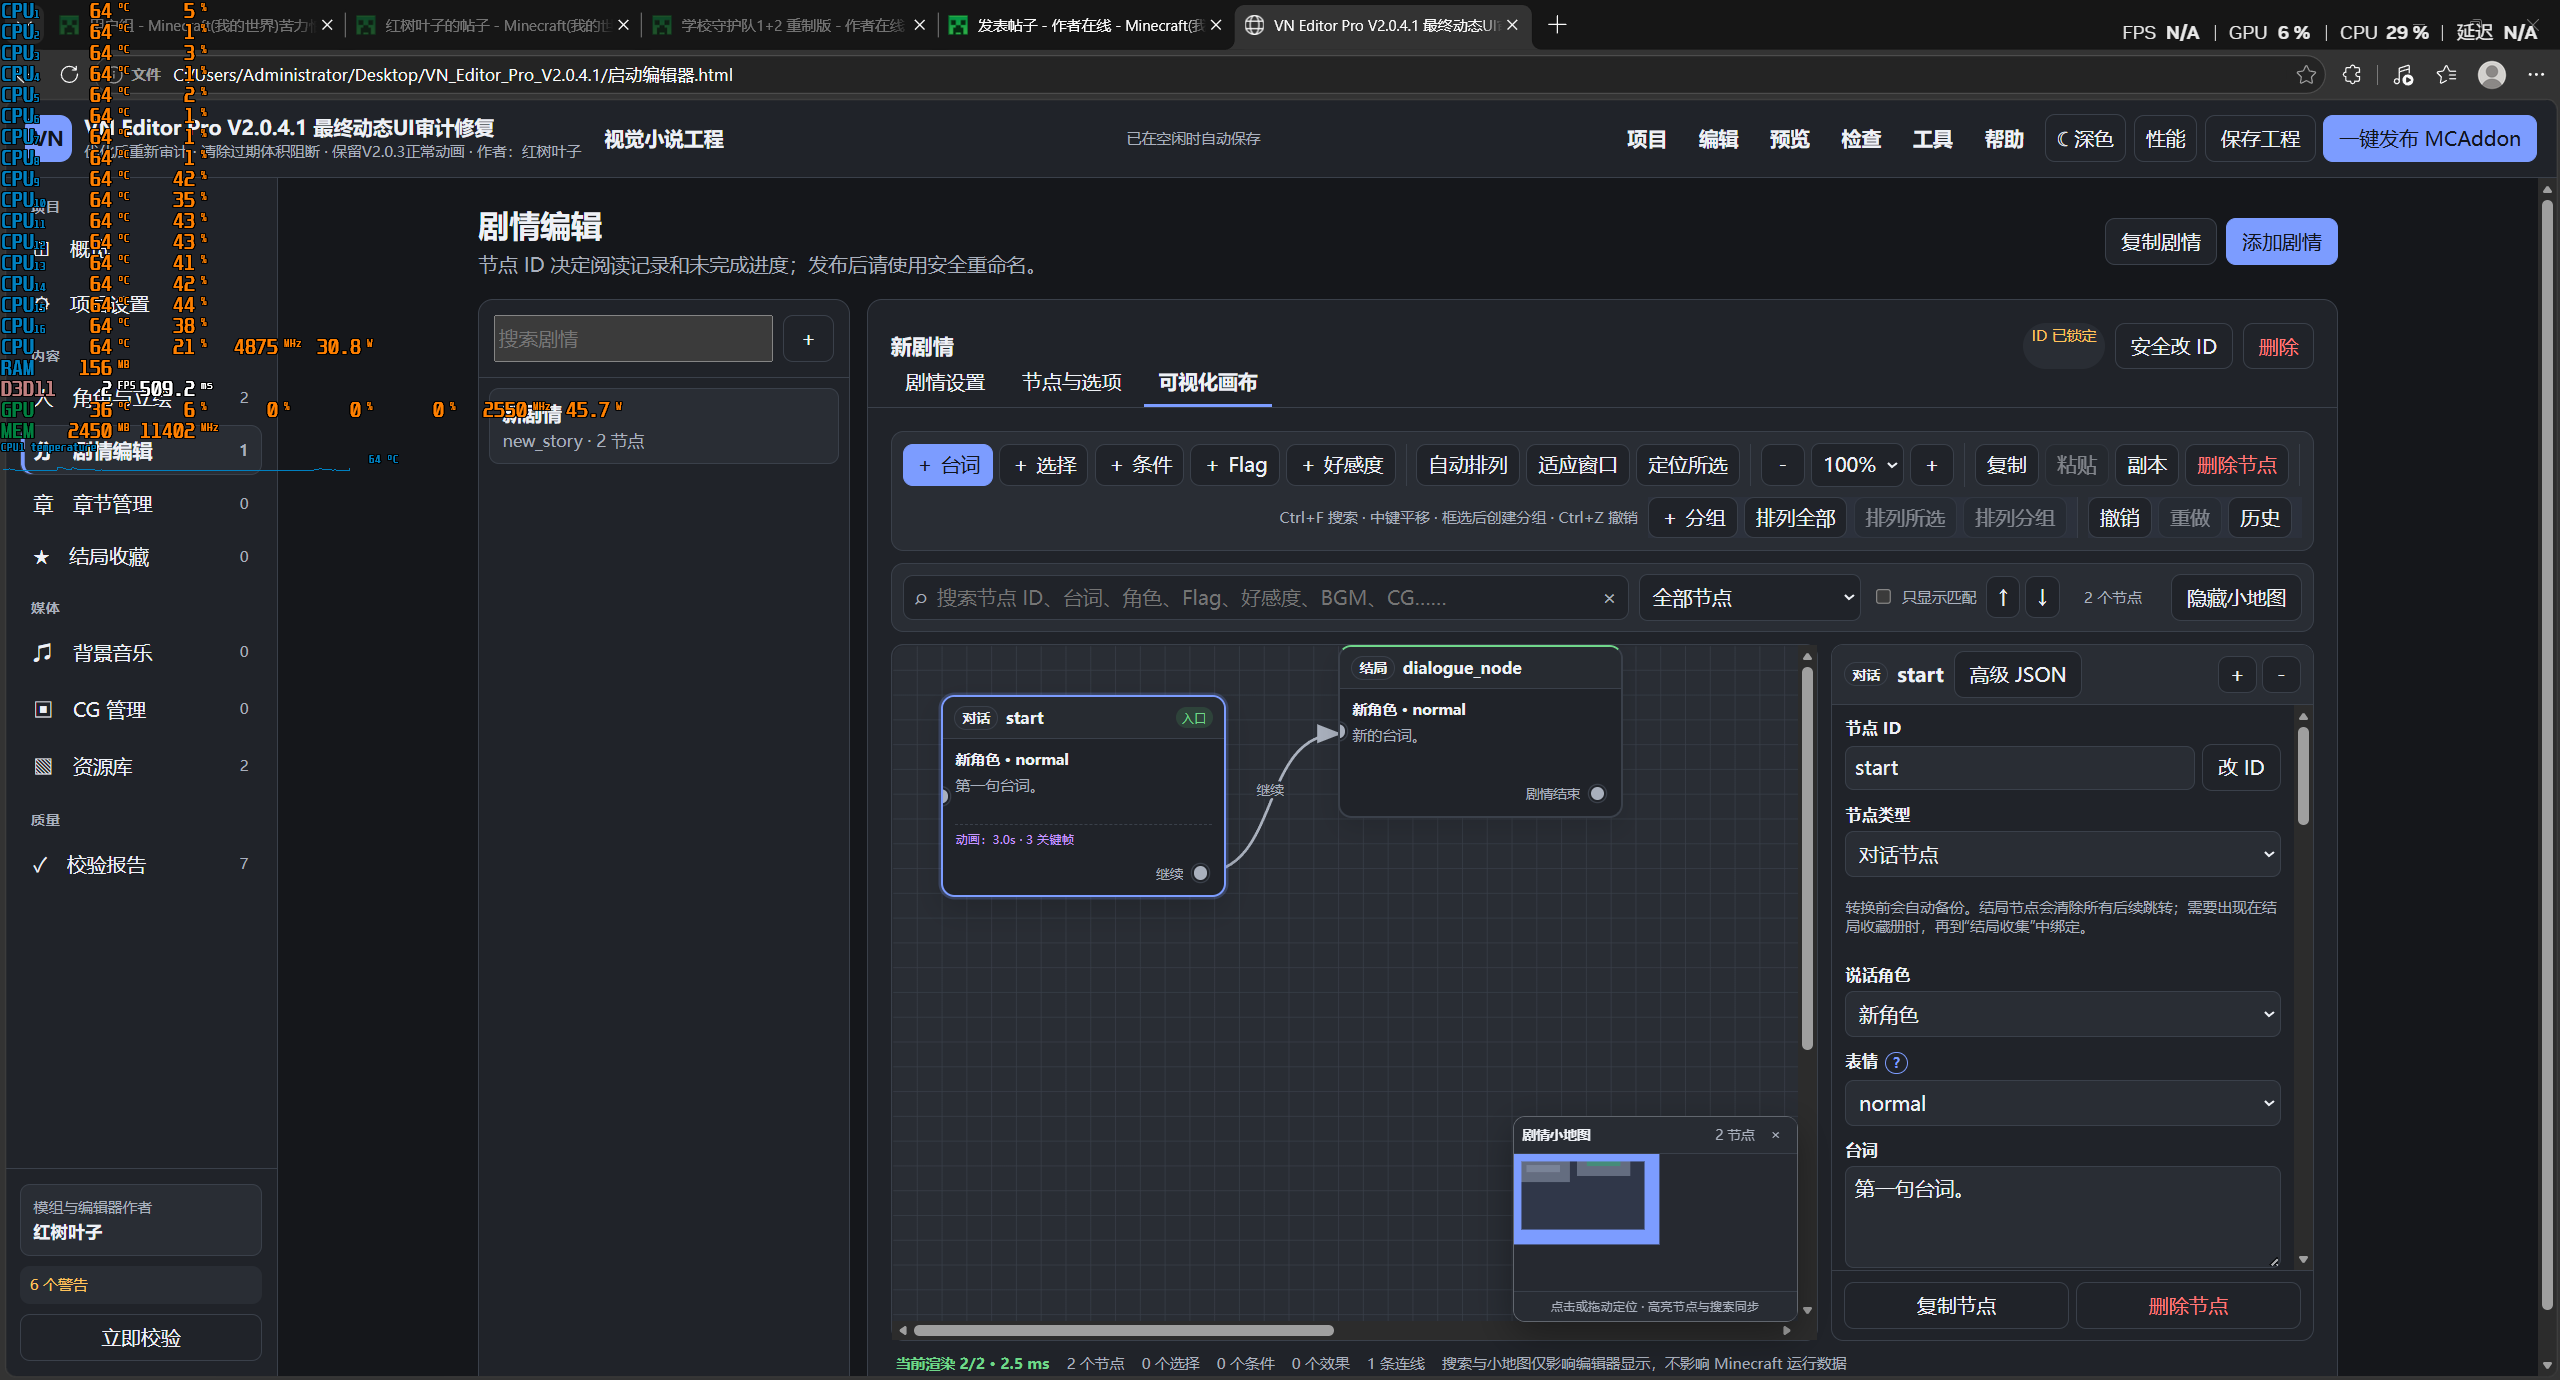This screenshot has width=2560, height=1380.
Task: Open the 工具 menu
Action: 1932,139
